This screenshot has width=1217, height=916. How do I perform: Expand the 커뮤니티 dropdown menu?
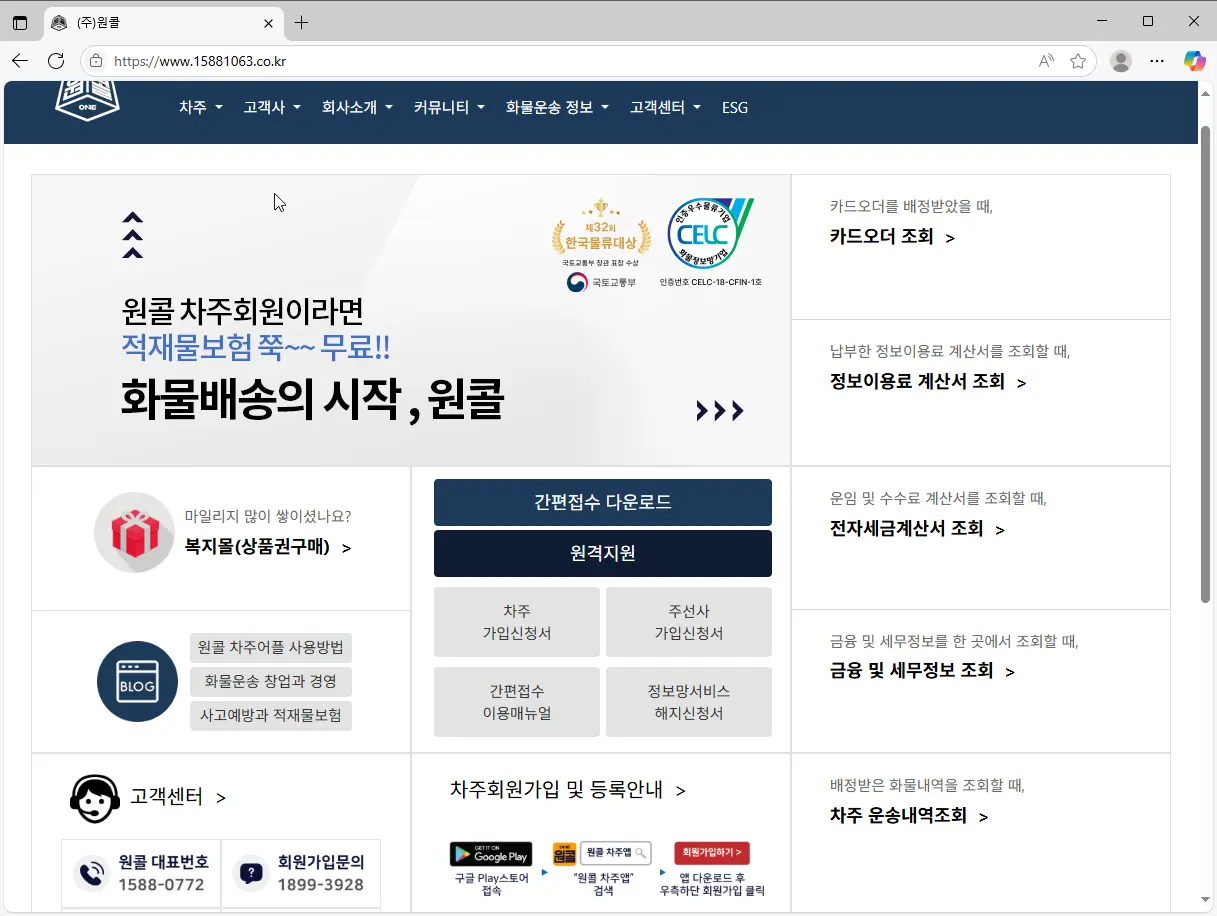coord(449,107)
